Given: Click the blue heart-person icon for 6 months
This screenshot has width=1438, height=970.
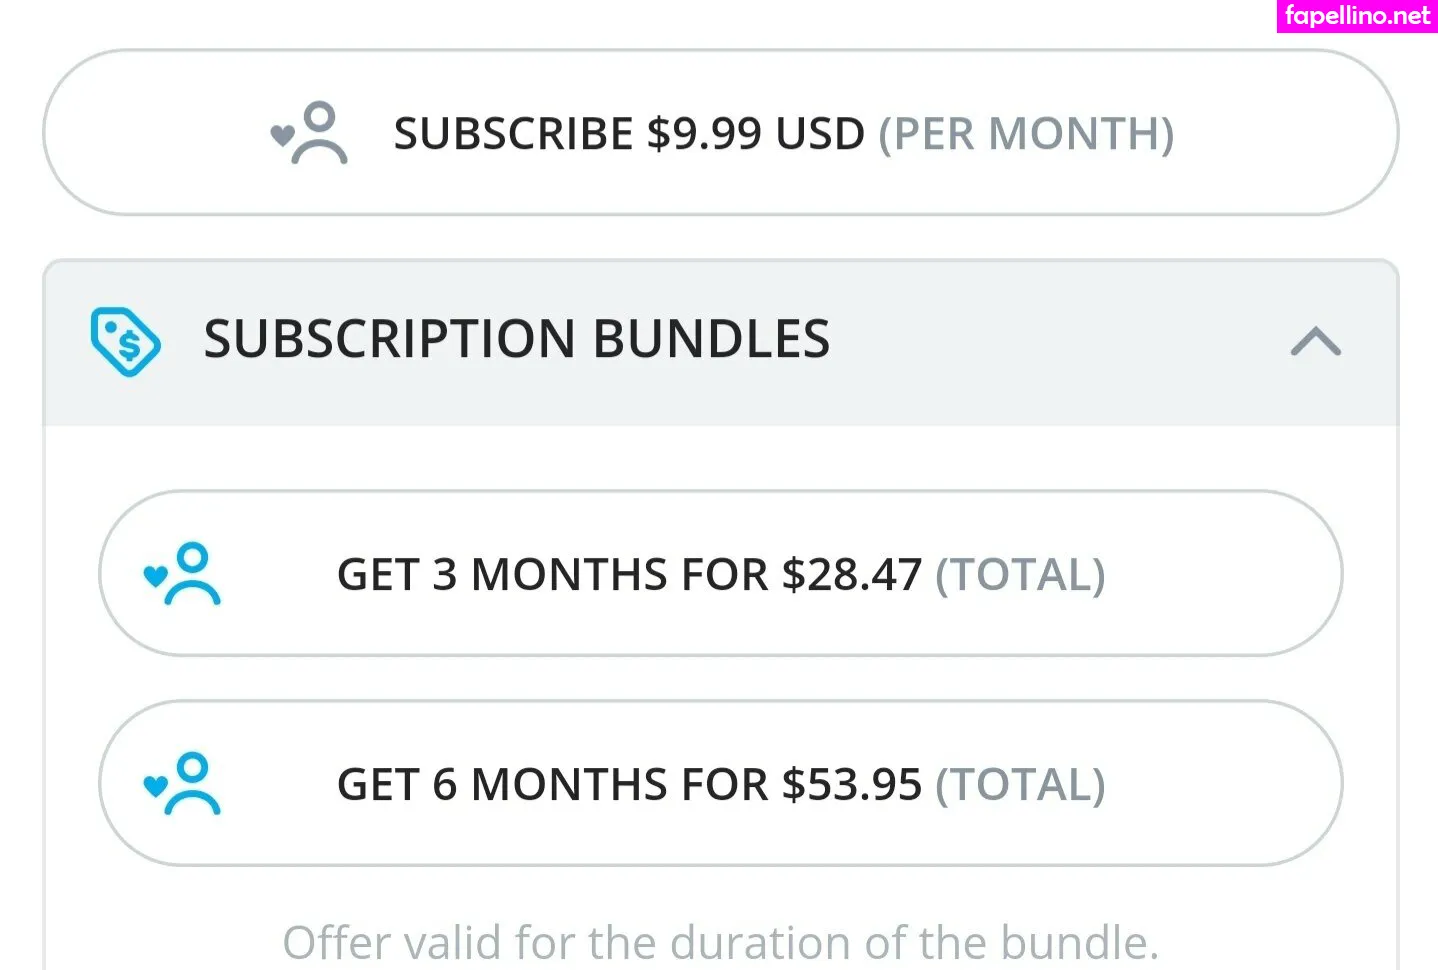Looking at the screenshot, I should [x=182, y=784].
